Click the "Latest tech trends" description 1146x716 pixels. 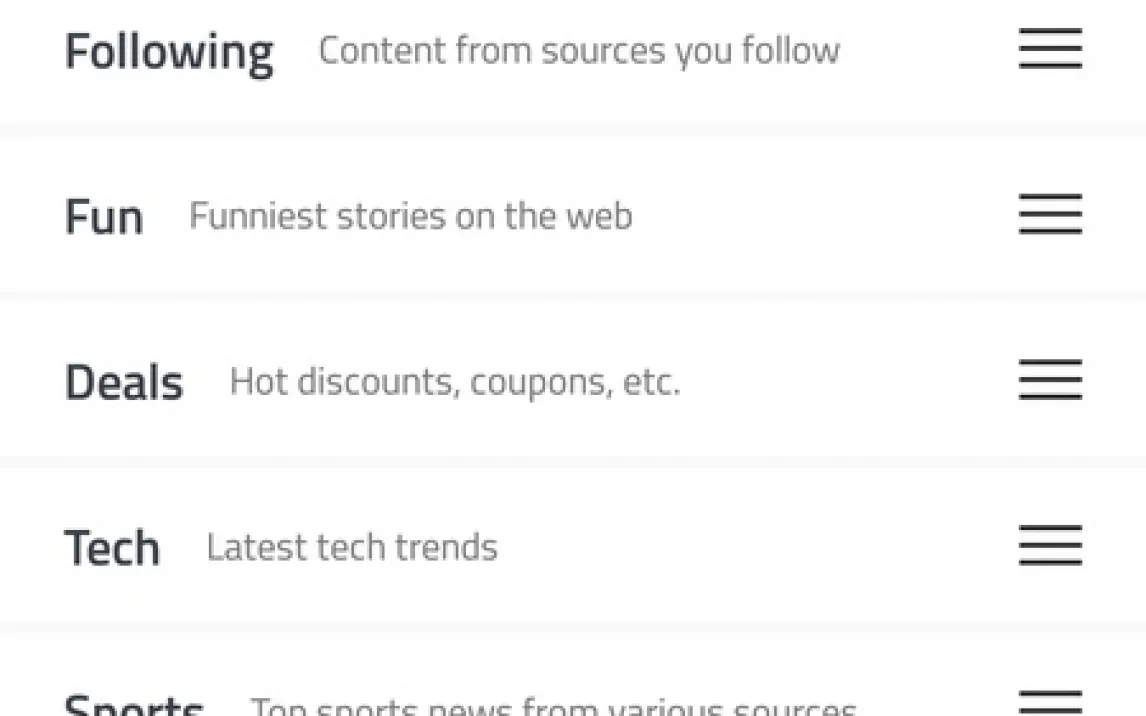(x=352, y=547)
